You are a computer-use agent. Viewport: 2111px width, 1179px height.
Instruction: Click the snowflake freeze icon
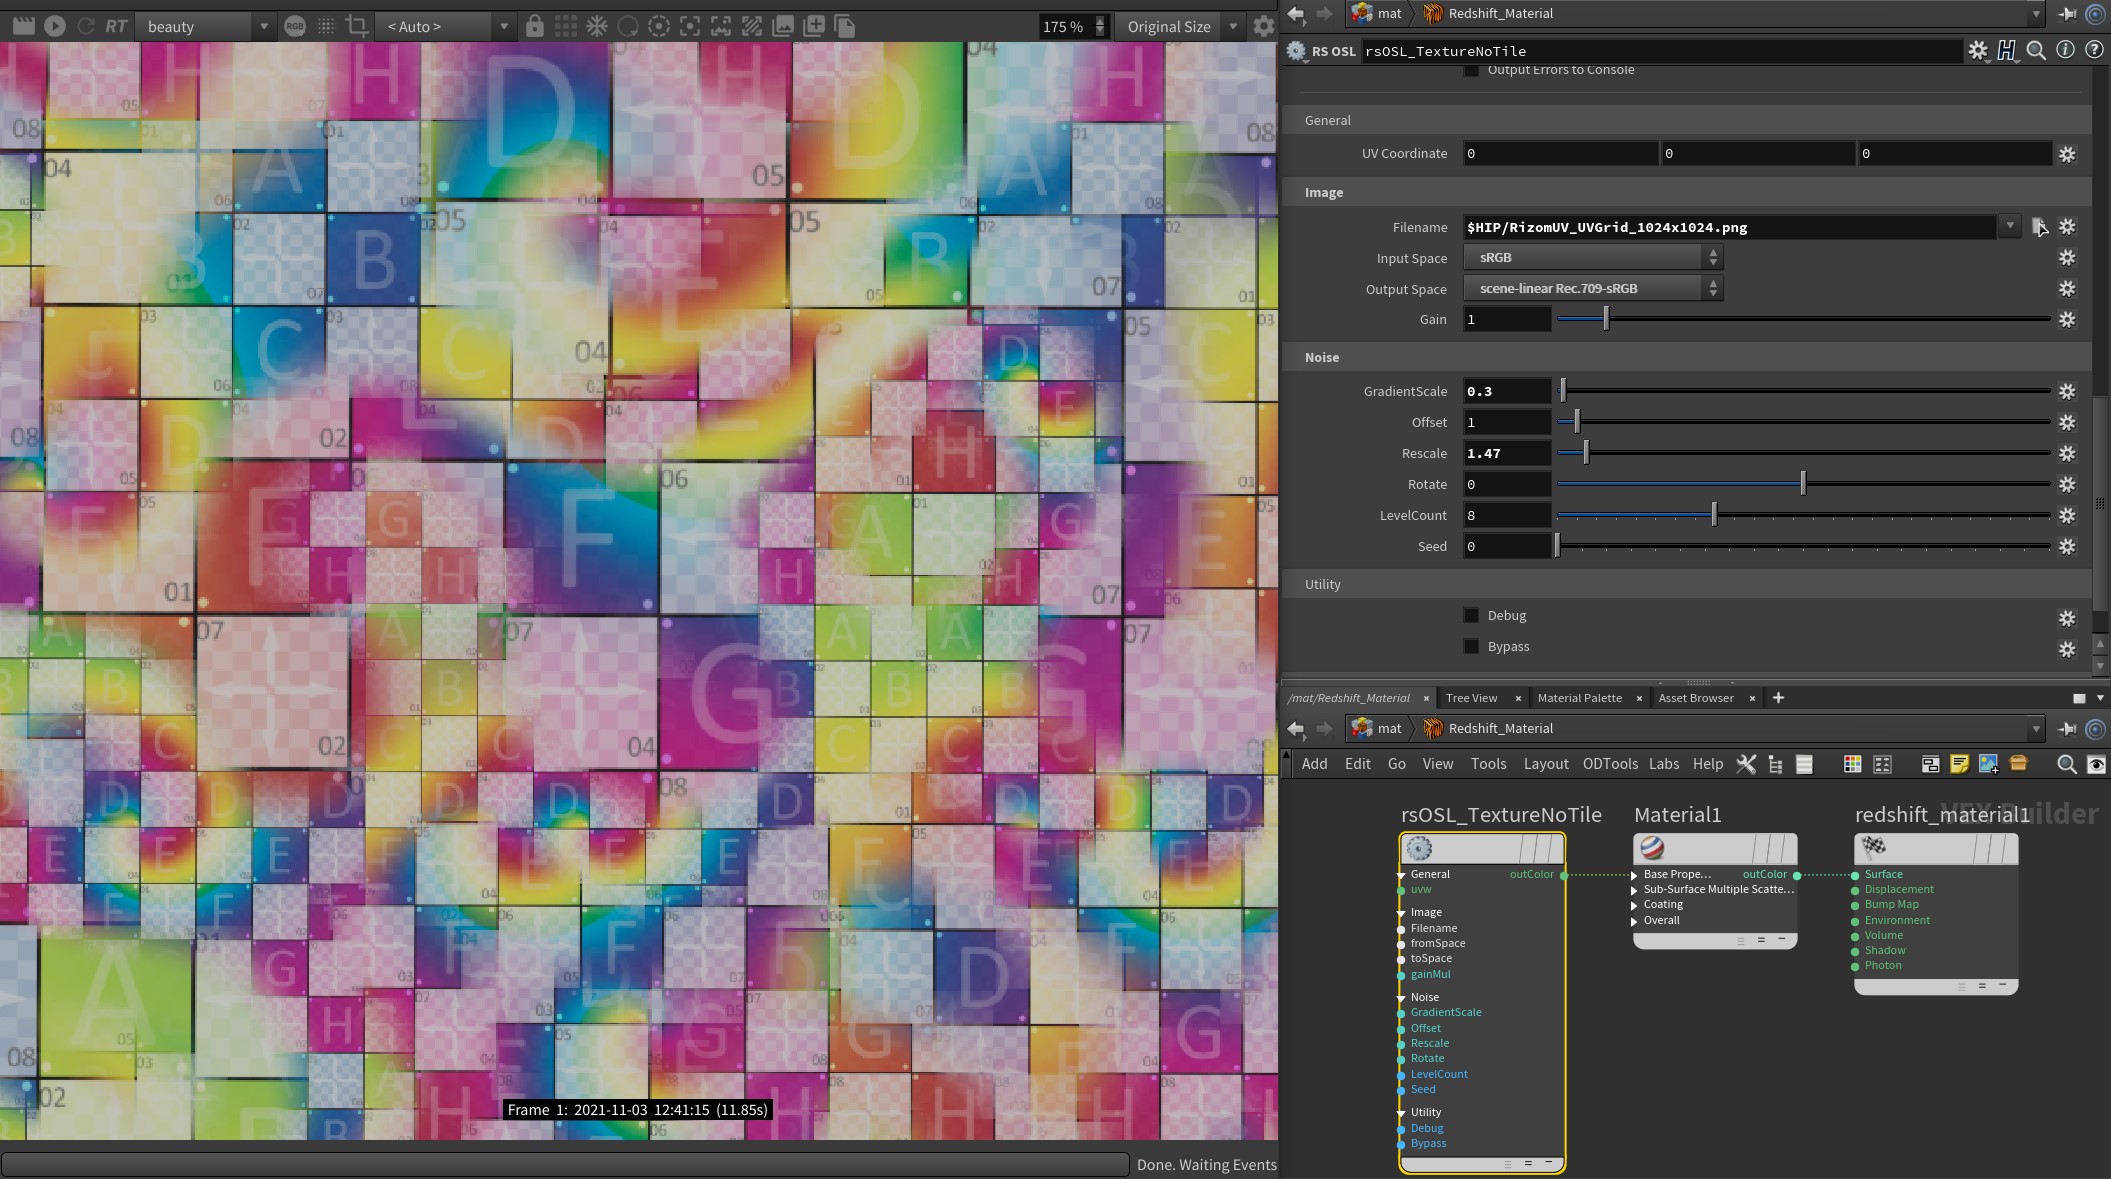597,26
